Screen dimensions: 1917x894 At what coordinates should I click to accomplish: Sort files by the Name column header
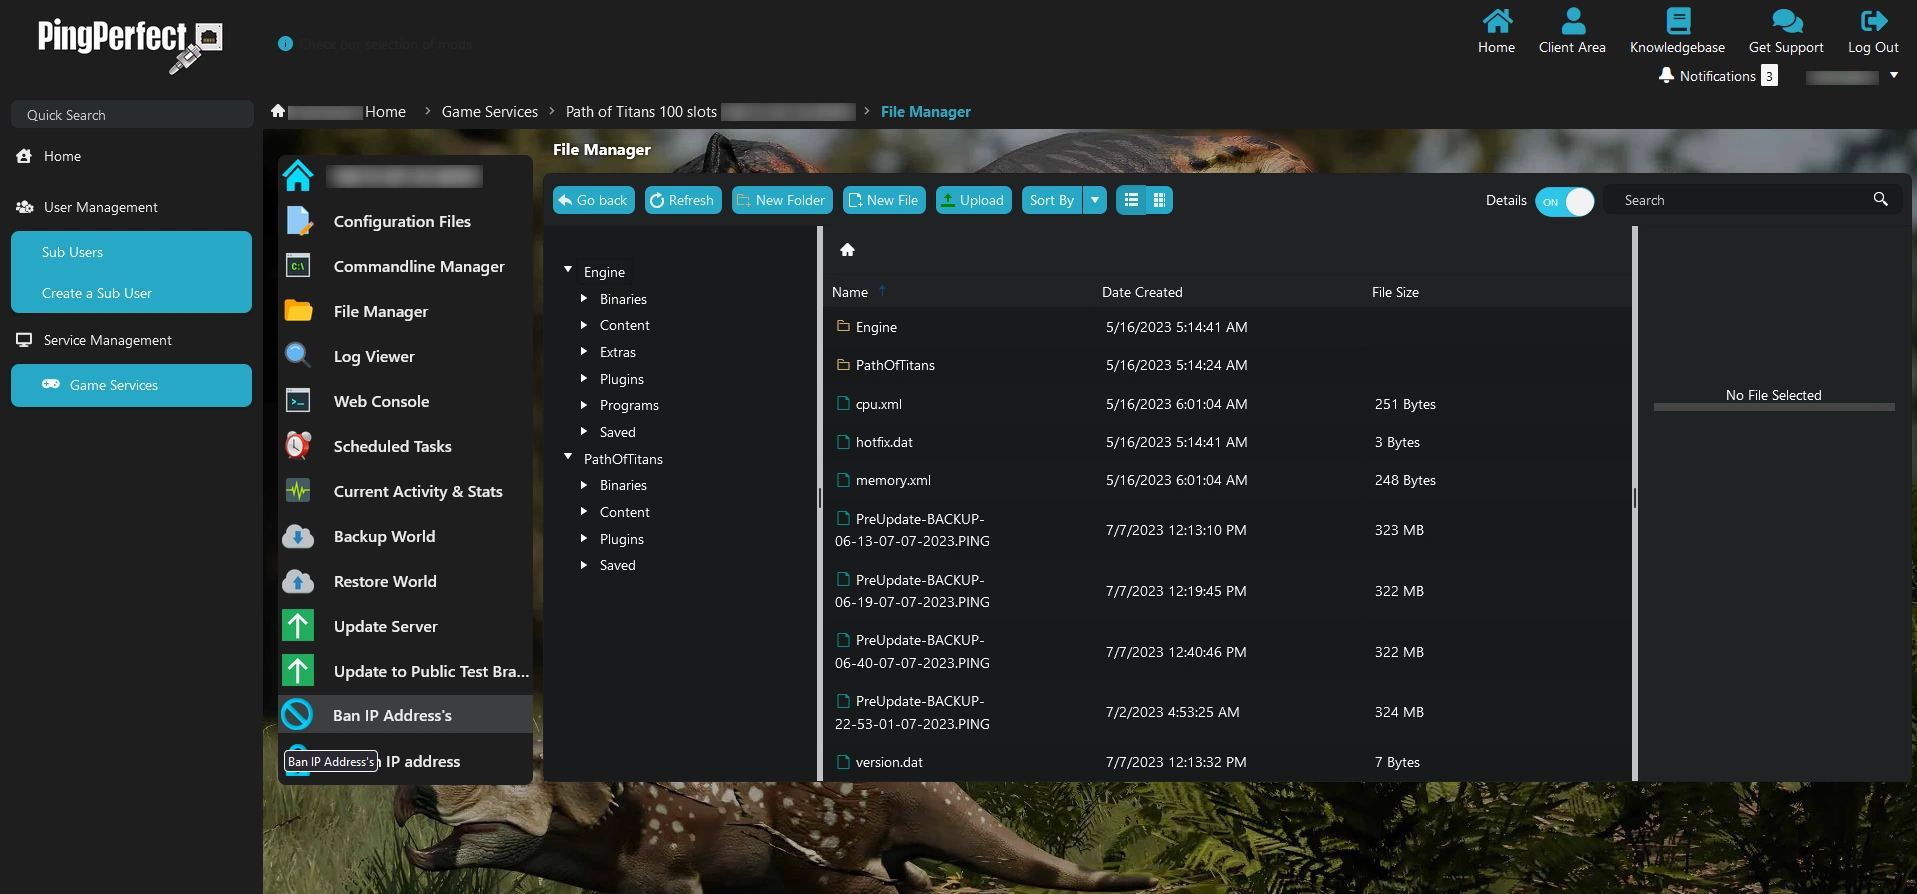coord(850,292)
